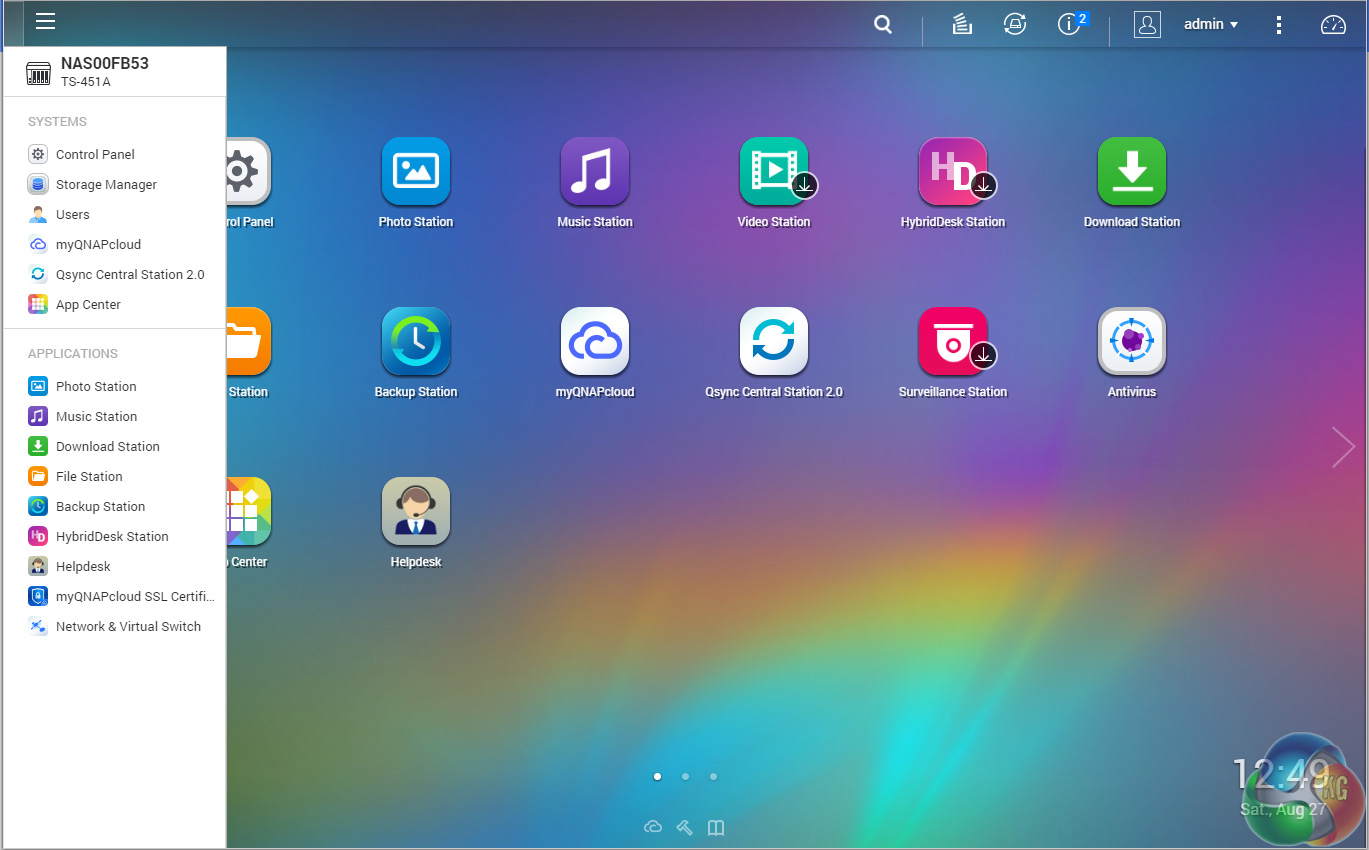
Task: Go to next desktop page arrow
Action: [x=1342, y=447]
